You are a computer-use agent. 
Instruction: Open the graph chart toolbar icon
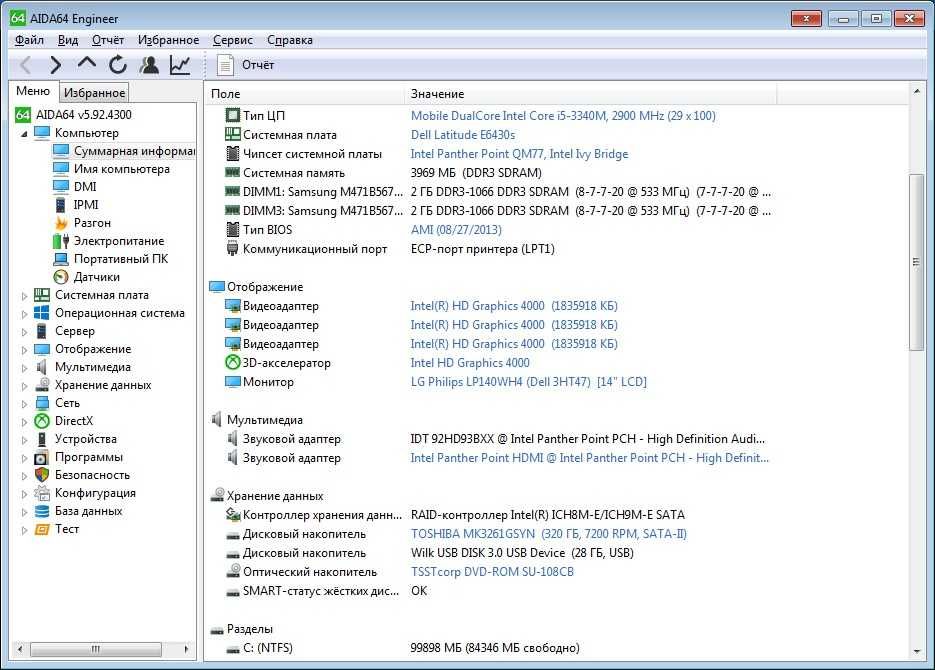180,64
